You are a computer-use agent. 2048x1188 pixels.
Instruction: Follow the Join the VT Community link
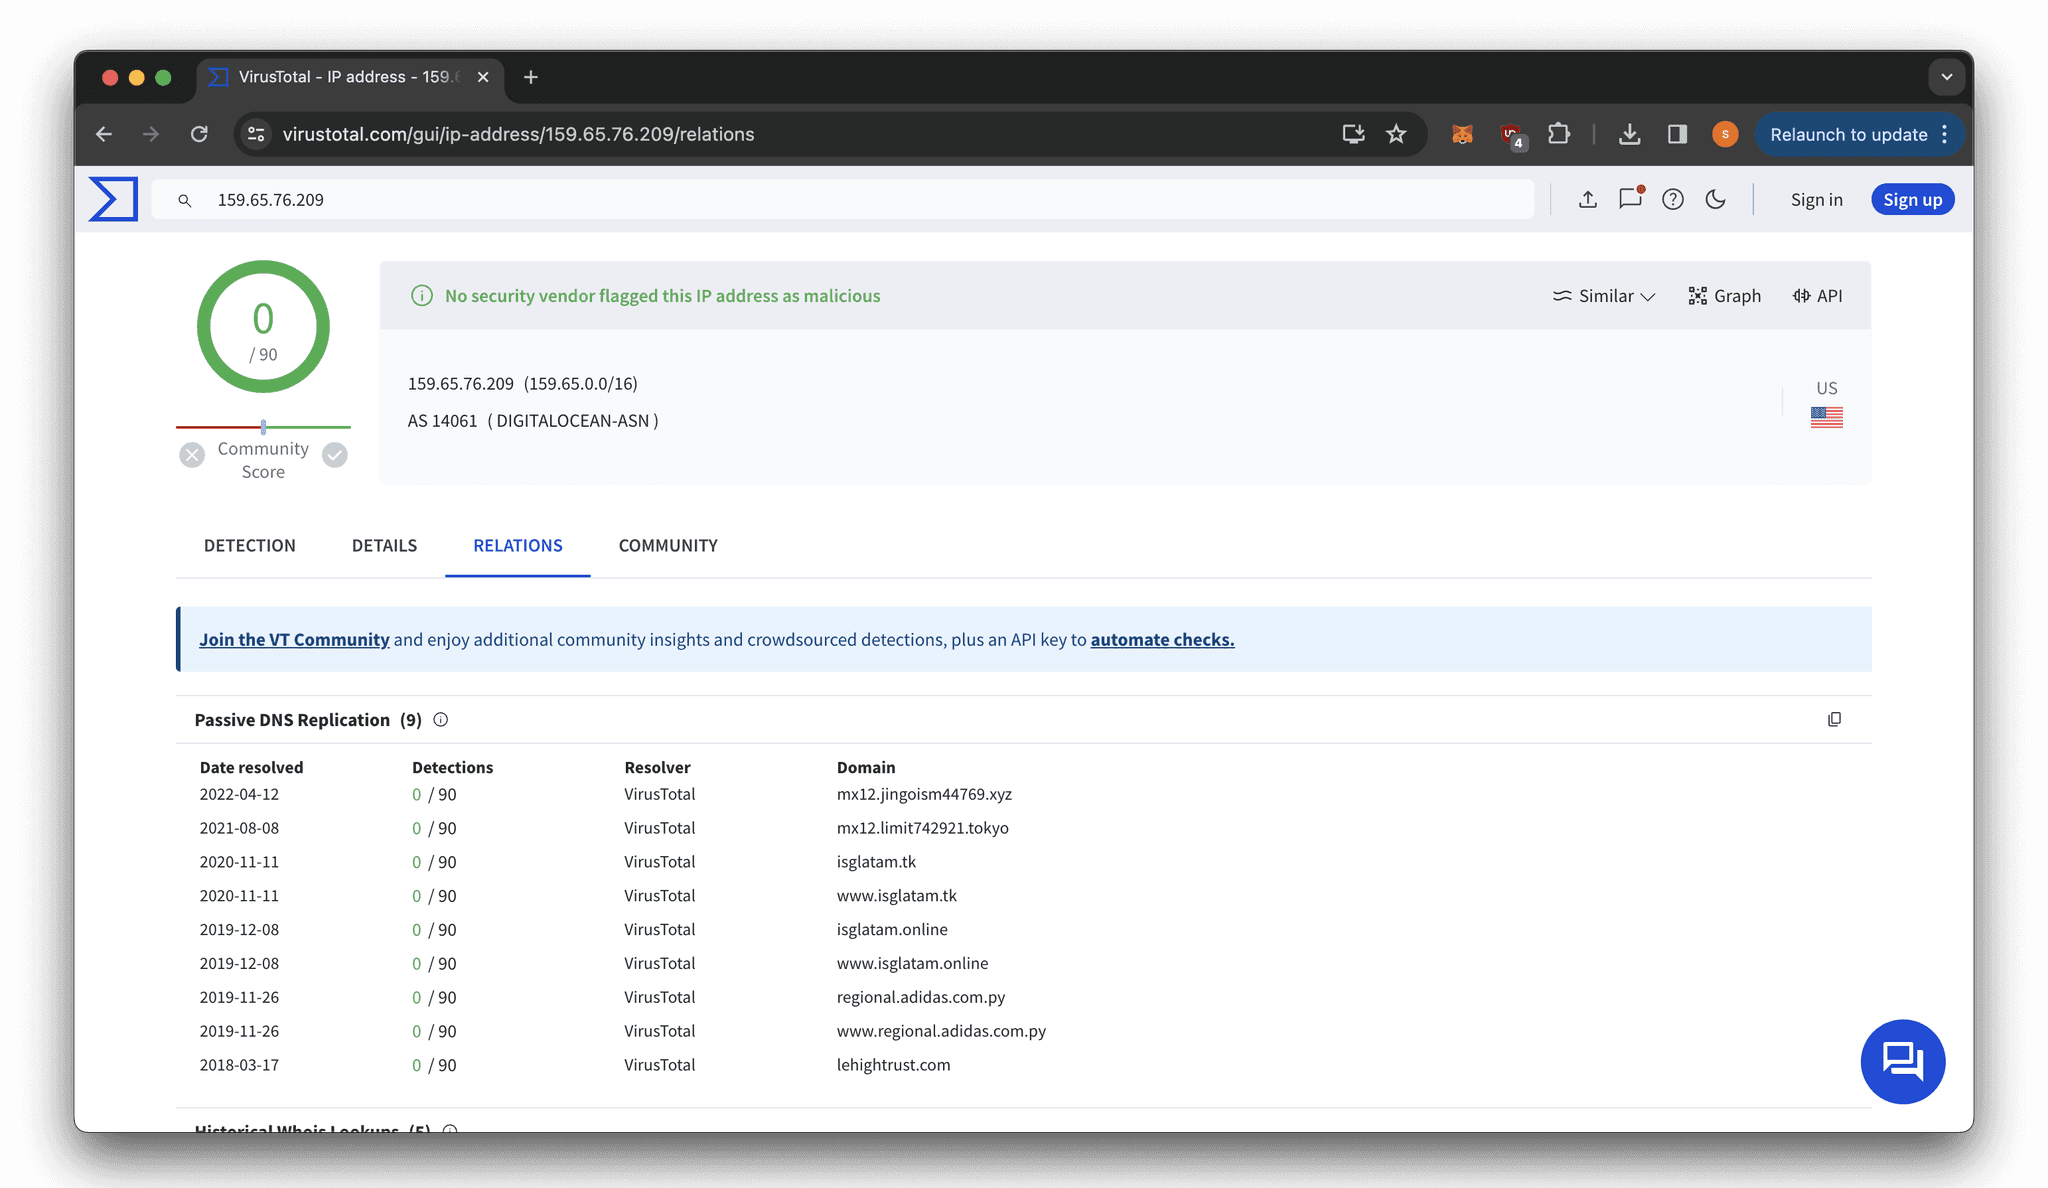tap(294, 639)
